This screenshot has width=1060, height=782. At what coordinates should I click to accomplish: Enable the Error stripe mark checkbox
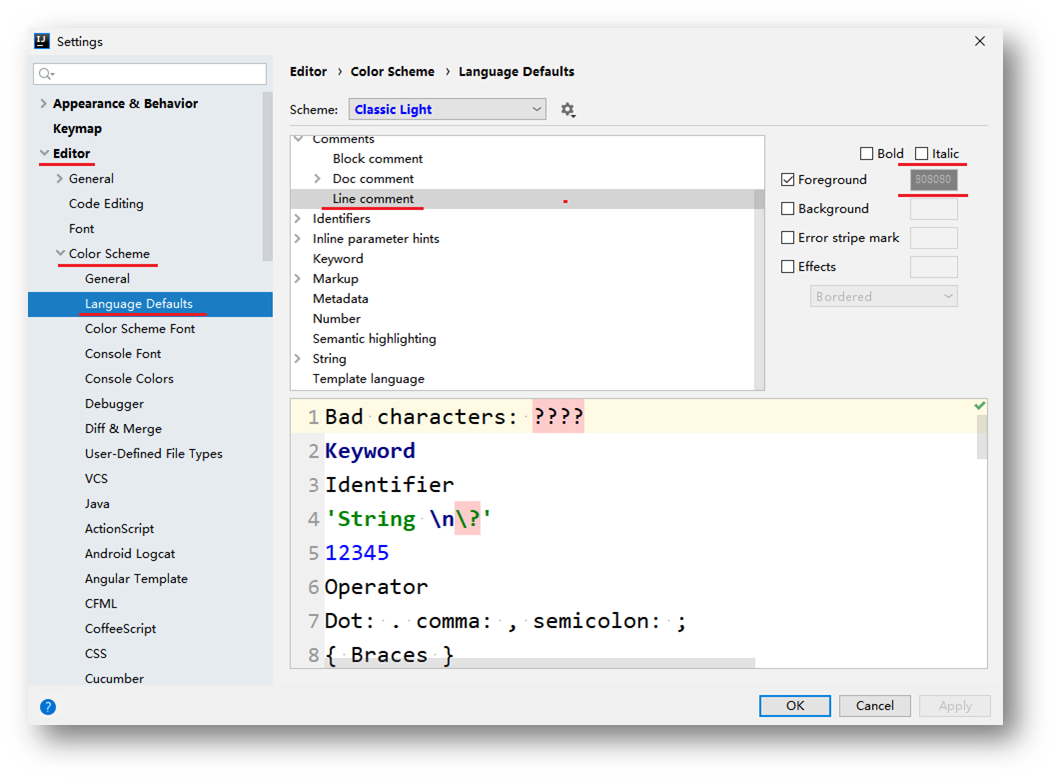click(x=788, y=238)
